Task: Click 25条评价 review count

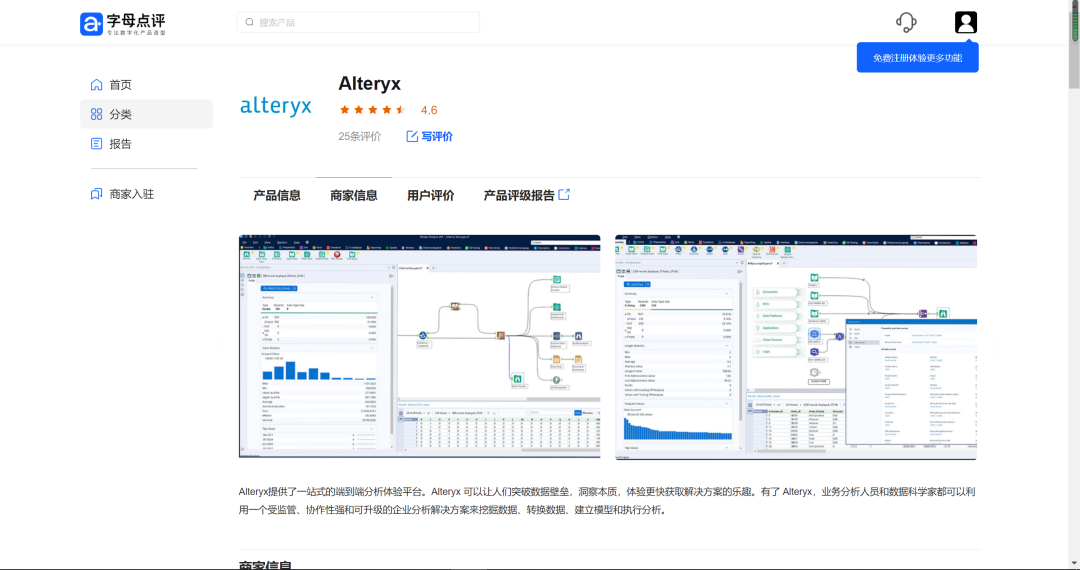Action: pyautogui.click(x=360, y=136)
